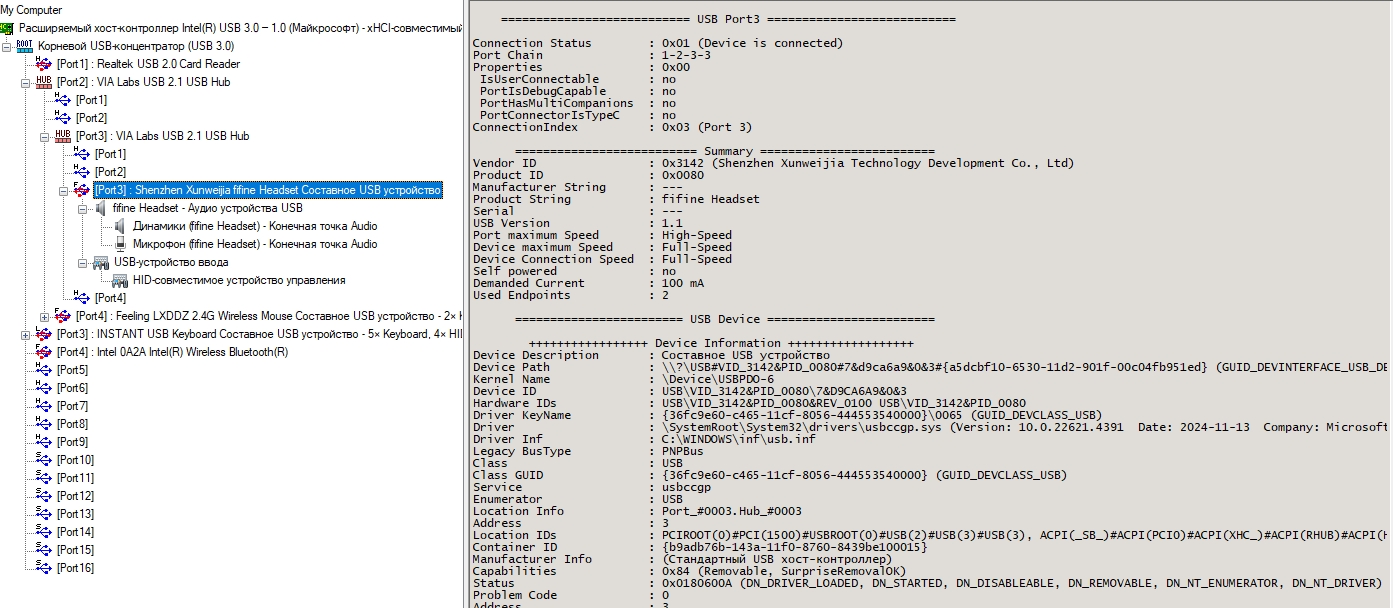Click the SuperSpeed USB icon of [Port13]

point(44,514)
